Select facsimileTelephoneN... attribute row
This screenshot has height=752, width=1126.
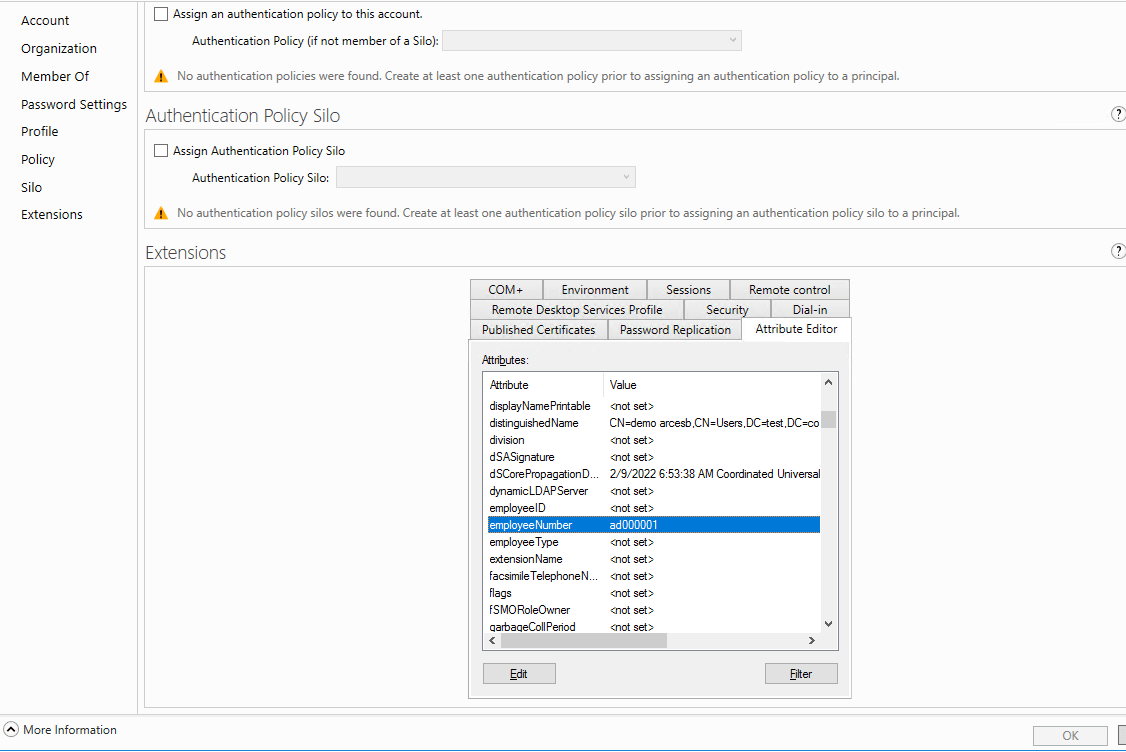point(653,576)
